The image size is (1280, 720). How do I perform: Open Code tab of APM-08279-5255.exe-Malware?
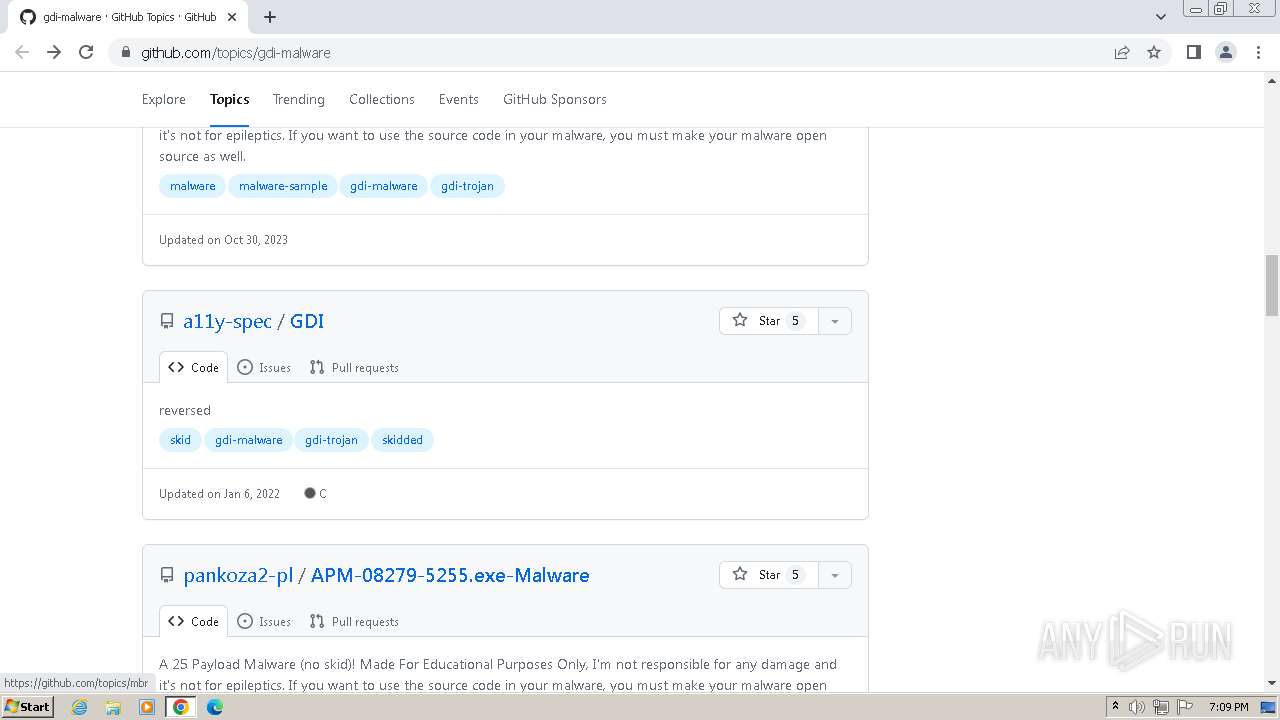(193, 621)
